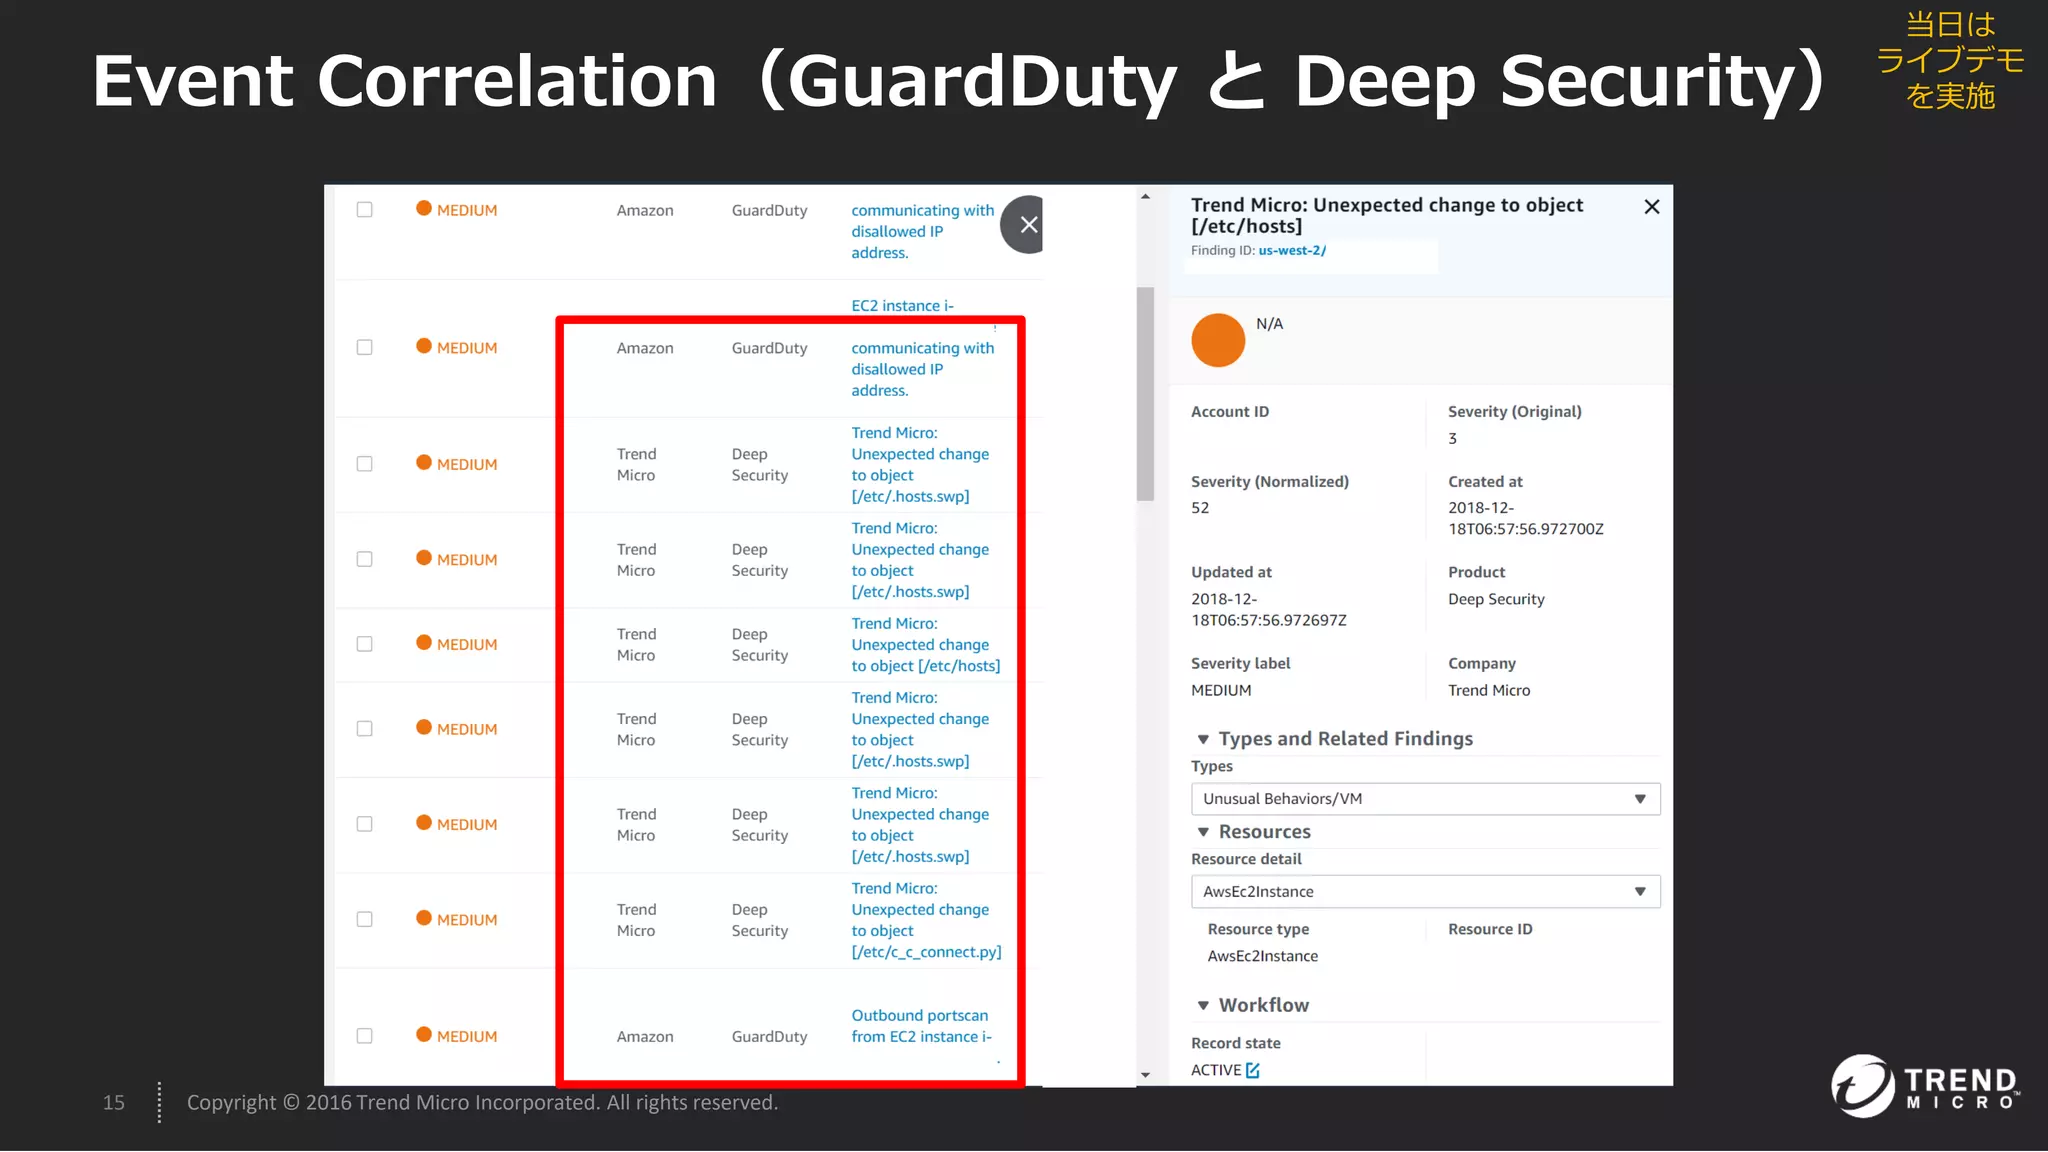Click GuardDuty in the top row
This screenshot has width=2048, height=1152.
(769, 210)
